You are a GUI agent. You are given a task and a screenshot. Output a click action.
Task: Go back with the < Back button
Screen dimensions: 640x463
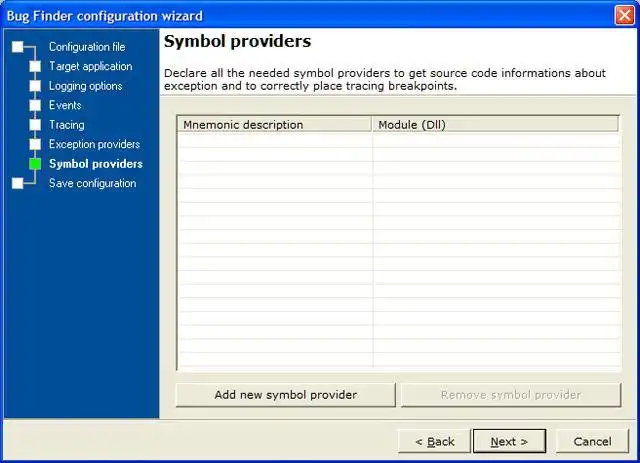434,441
